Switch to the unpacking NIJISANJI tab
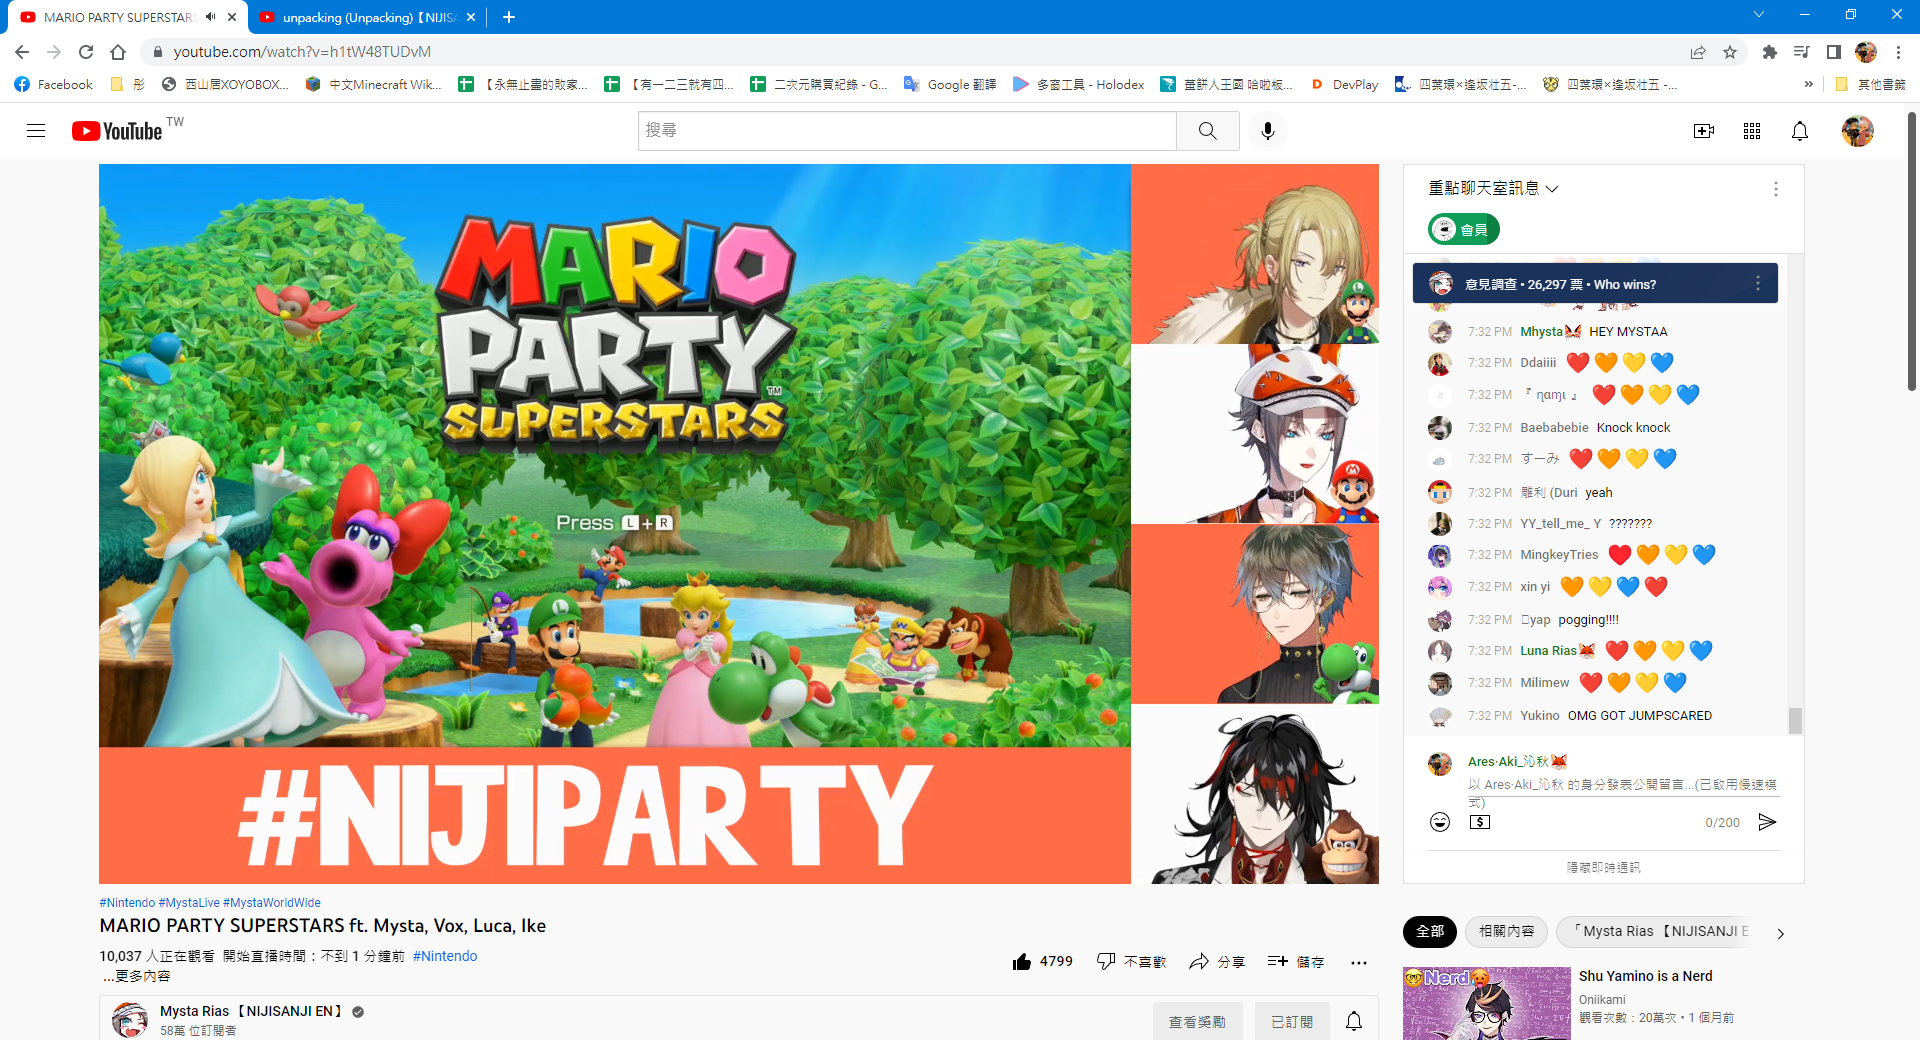Image resolution: width=1920 pixels, height=1040 pixels. 367,17
